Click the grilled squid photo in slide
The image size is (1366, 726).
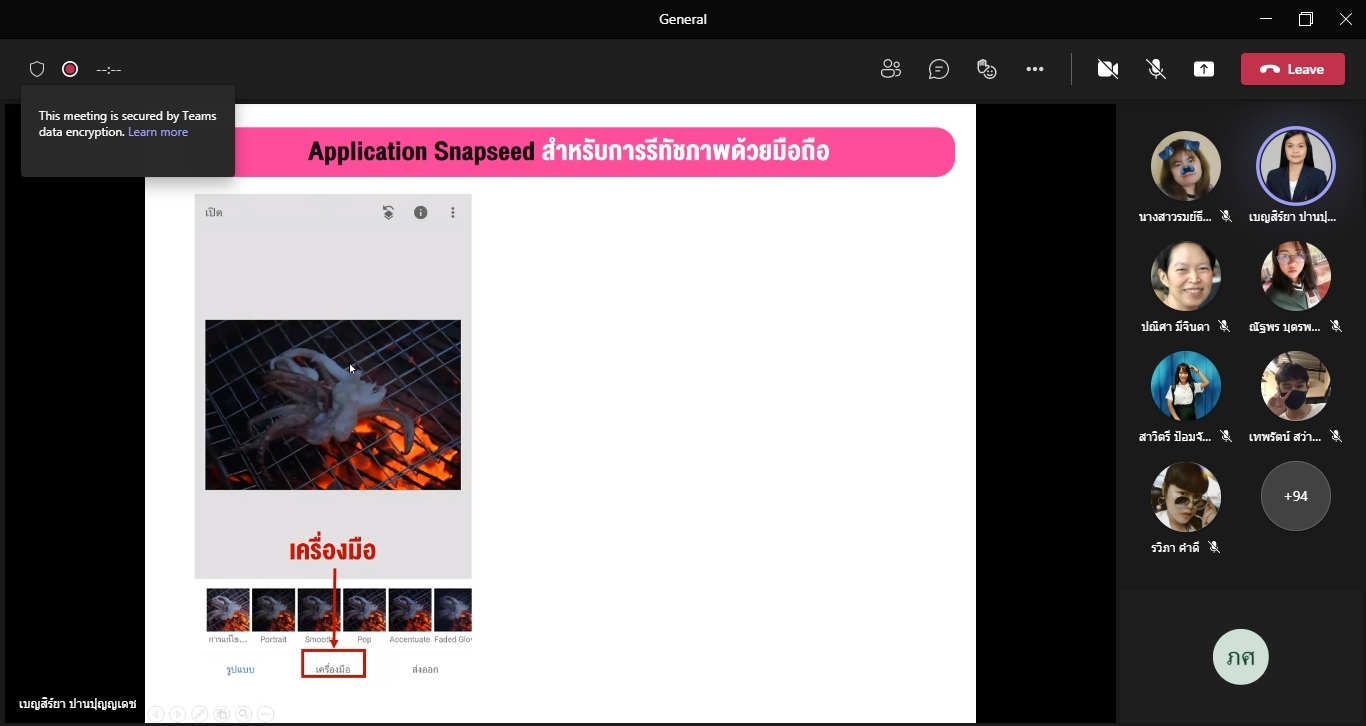[333, 405]
